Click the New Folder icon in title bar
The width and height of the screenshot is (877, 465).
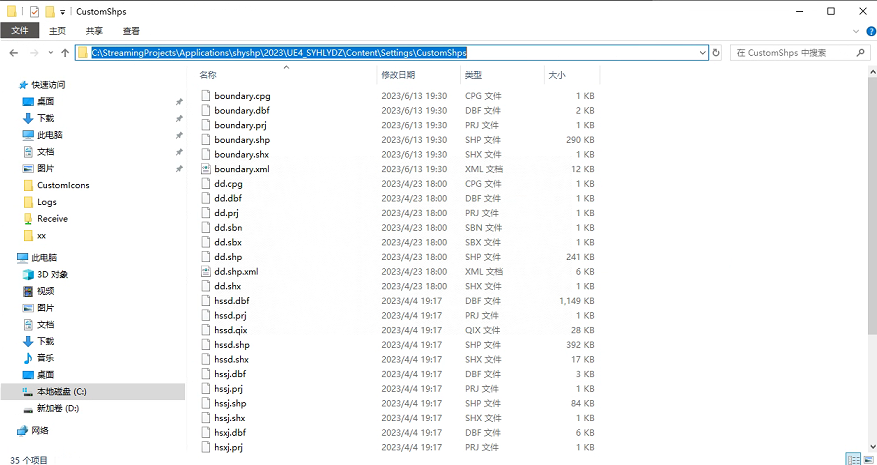[50, 11]
